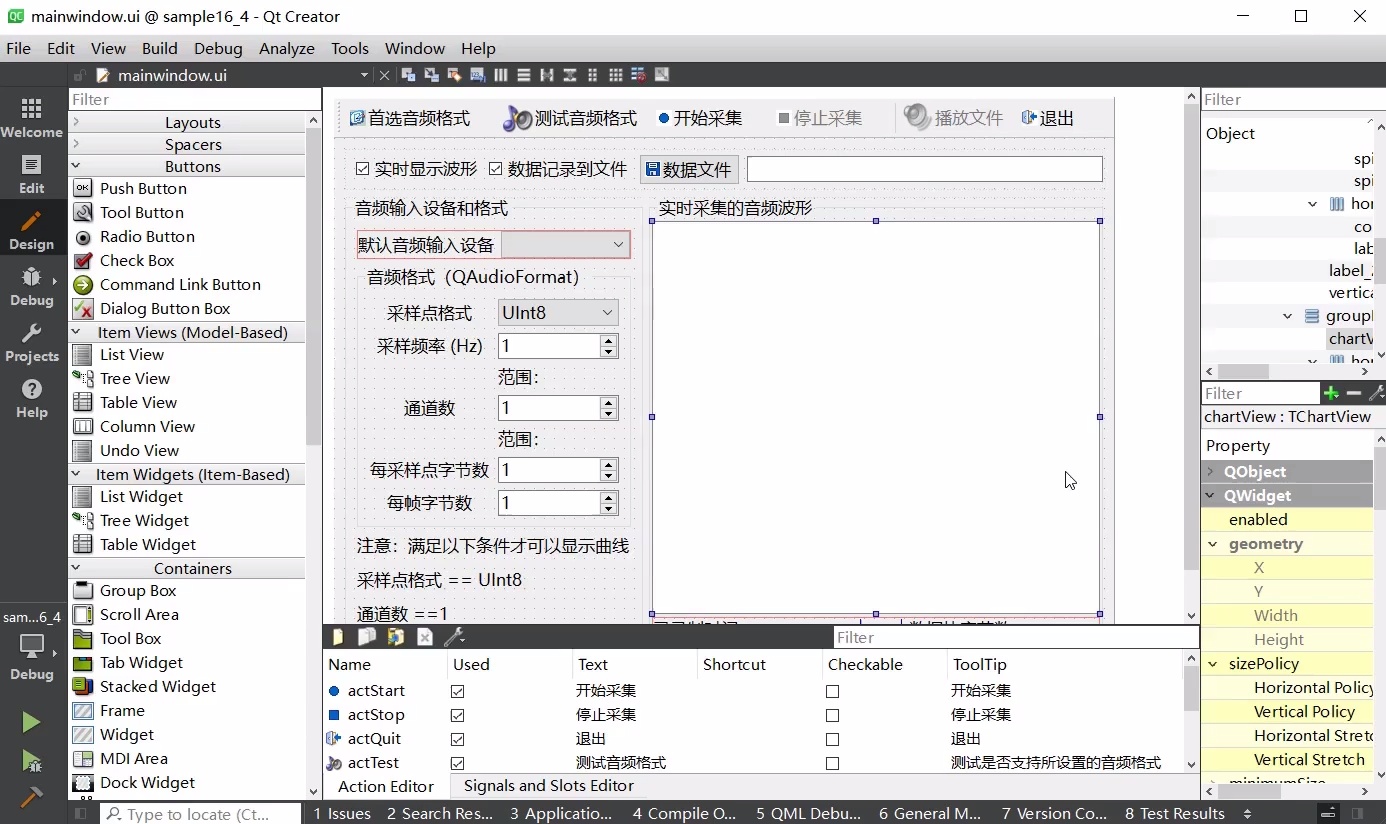Image resolution: width=1386 pixels, height=824 pixels.
Task: Collapse the Spacers widget category
Action: (x=76, y=144)
